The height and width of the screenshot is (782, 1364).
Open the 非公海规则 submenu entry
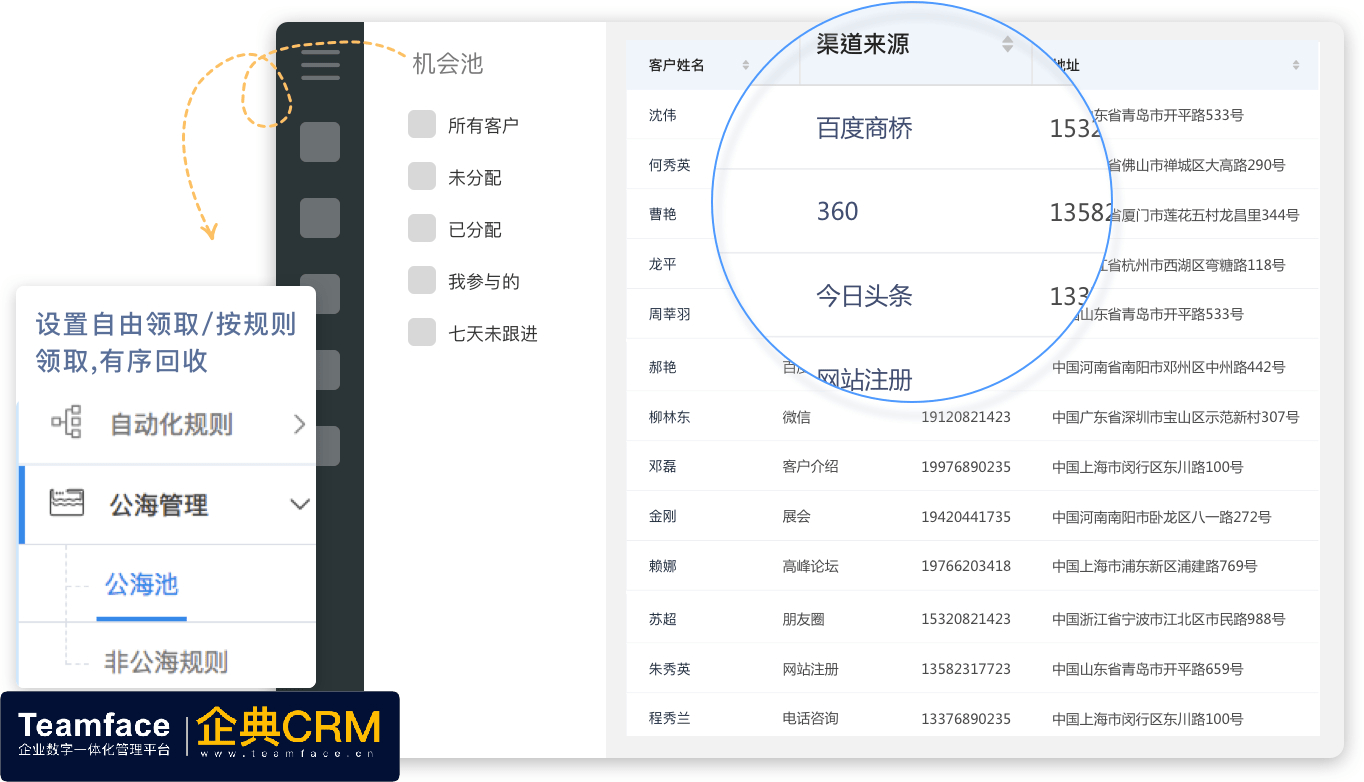point(166,662)
